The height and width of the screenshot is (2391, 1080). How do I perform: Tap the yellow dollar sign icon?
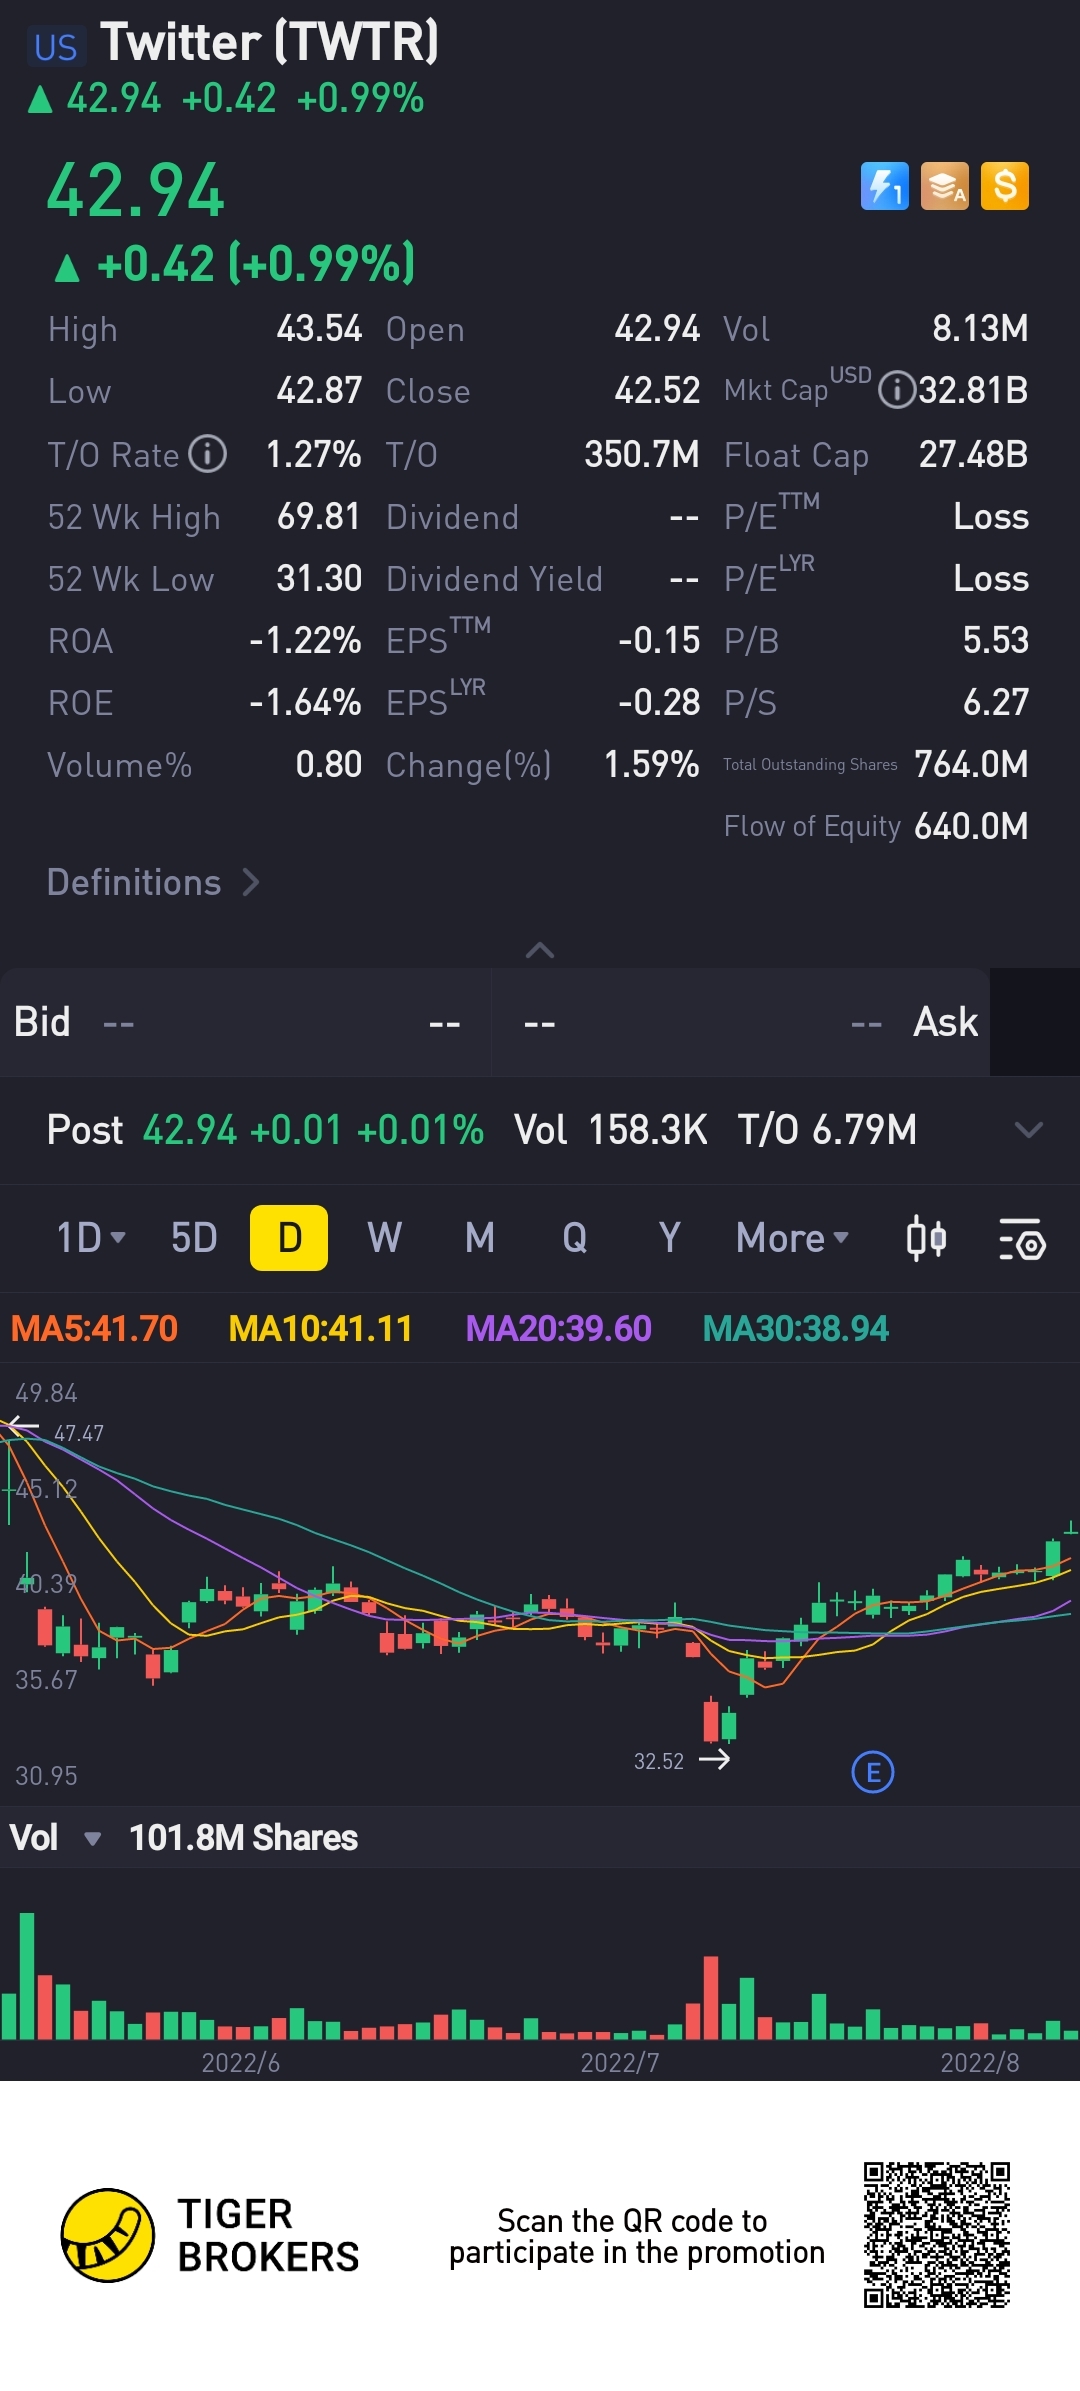(x=1005, y=186)
